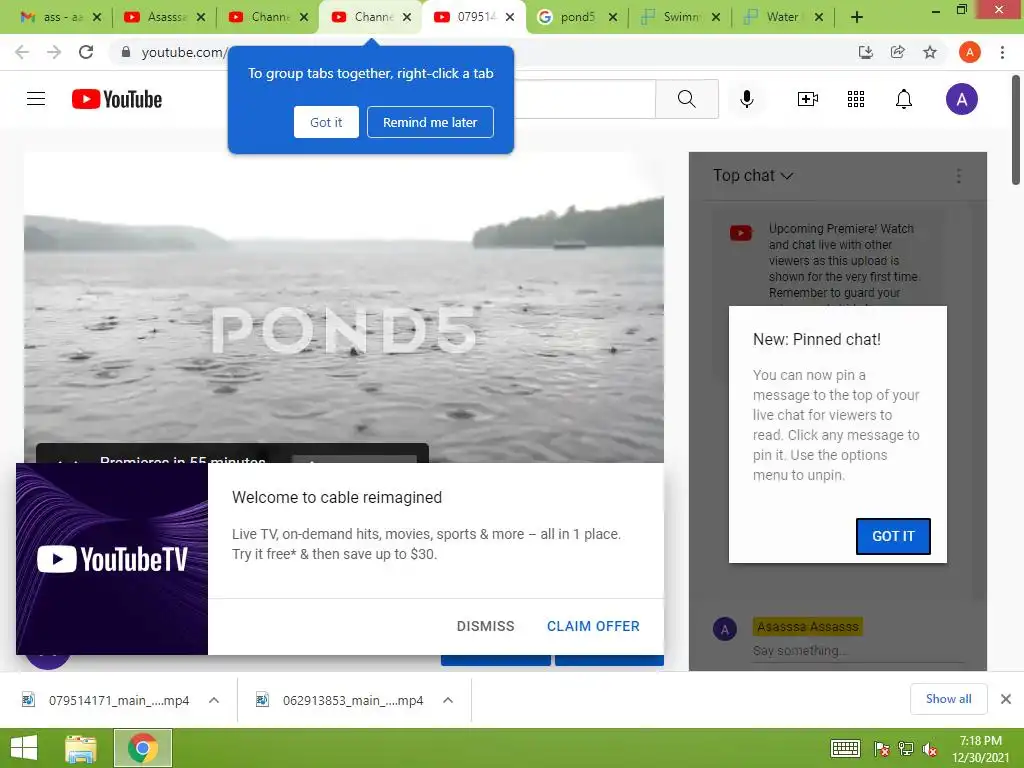Click CLAIM OFFER for YouTube TV

click(593, 626)
